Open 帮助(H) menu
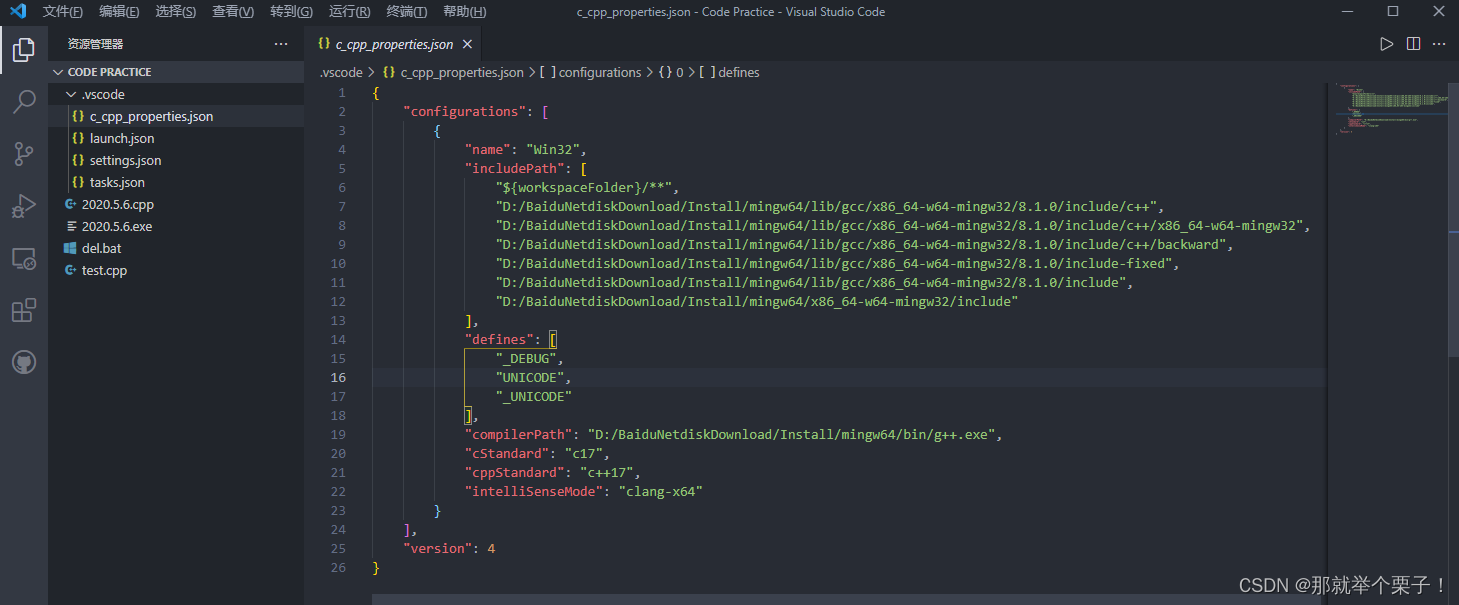The image size is (1459, 605). click(x=464, y=12)
